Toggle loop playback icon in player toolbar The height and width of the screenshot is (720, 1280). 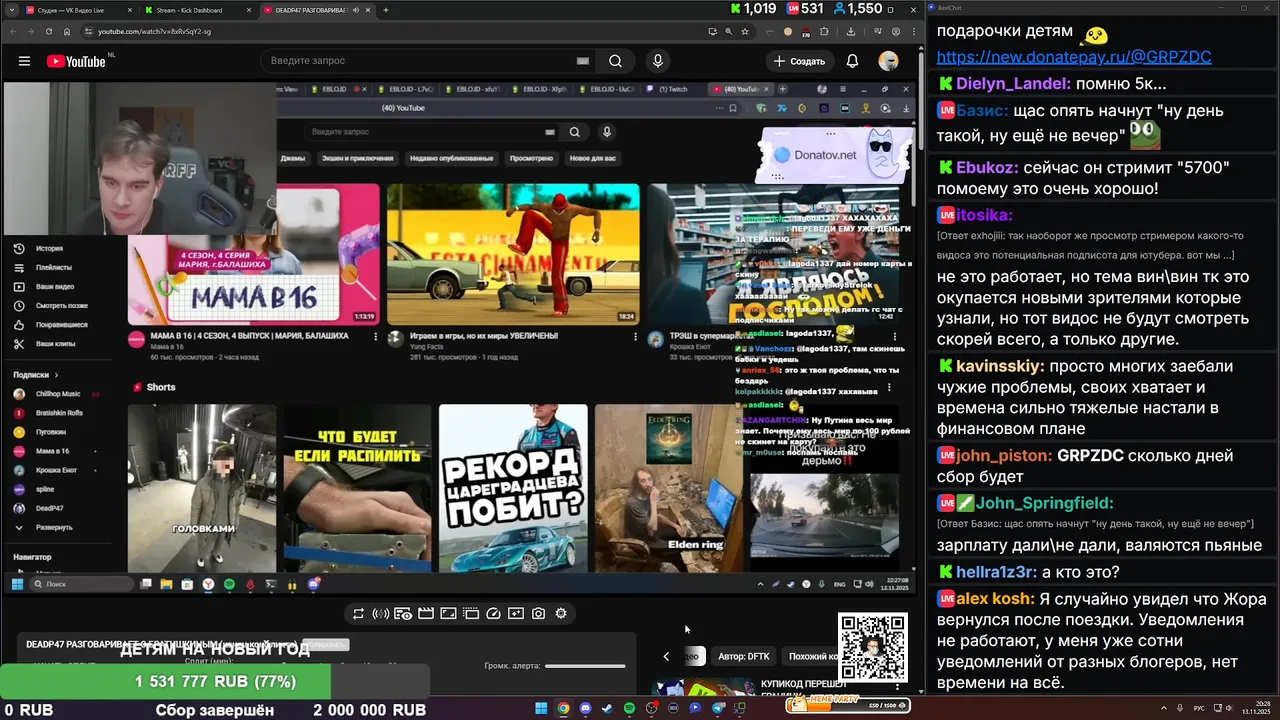point(358,614)
